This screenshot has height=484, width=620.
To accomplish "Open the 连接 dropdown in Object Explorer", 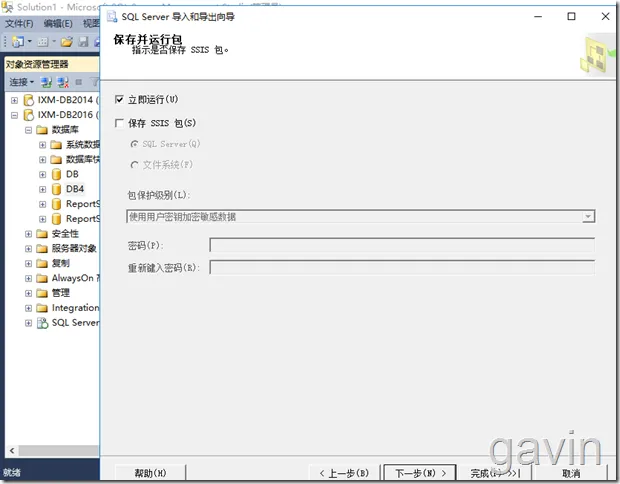I will pyautogui.click(x=21, y=82).
